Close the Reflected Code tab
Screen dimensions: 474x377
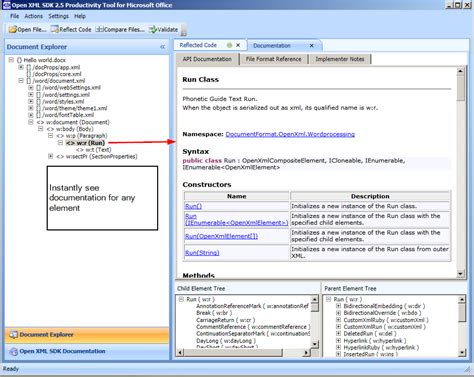[238, 45]
